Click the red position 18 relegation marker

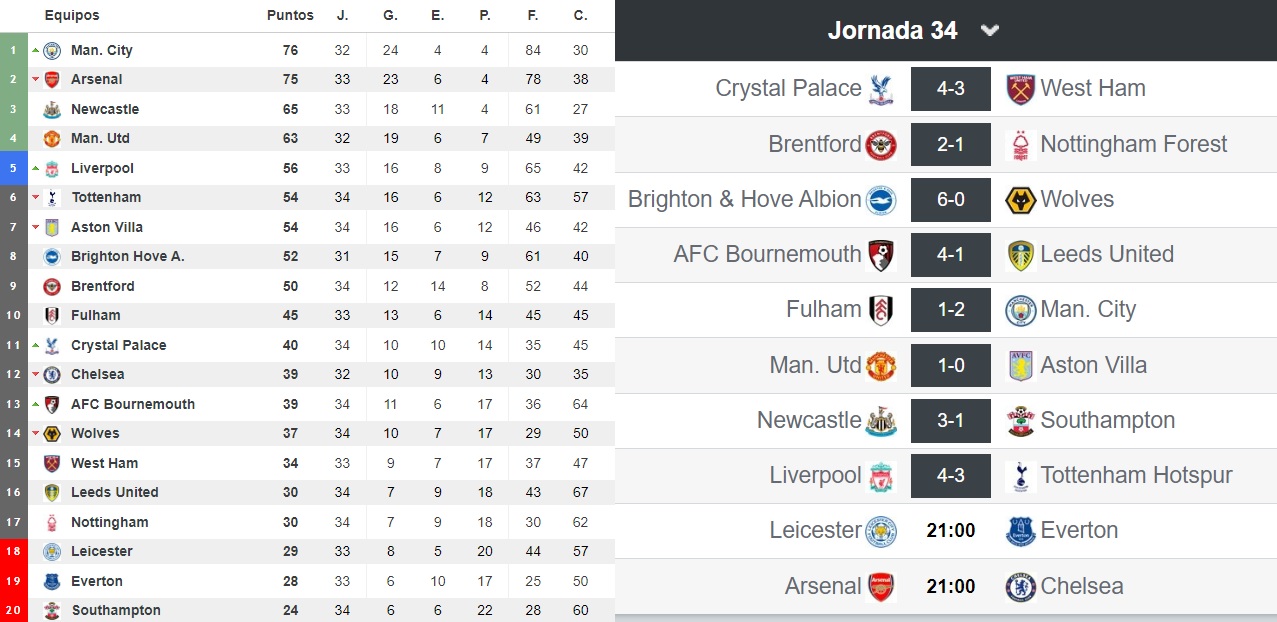tap(14, 552)
